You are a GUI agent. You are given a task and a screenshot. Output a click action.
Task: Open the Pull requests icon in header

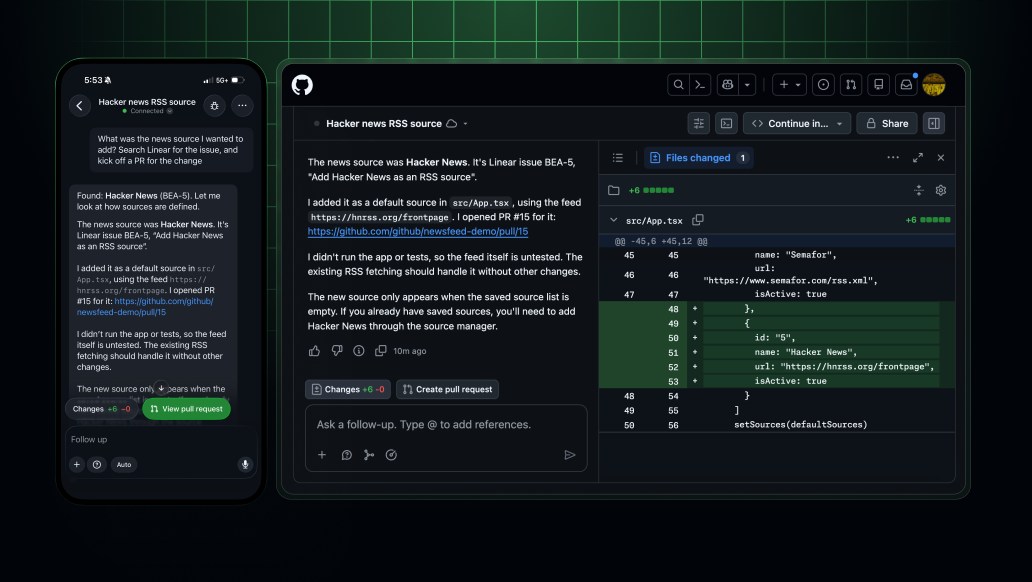[851, 85]
